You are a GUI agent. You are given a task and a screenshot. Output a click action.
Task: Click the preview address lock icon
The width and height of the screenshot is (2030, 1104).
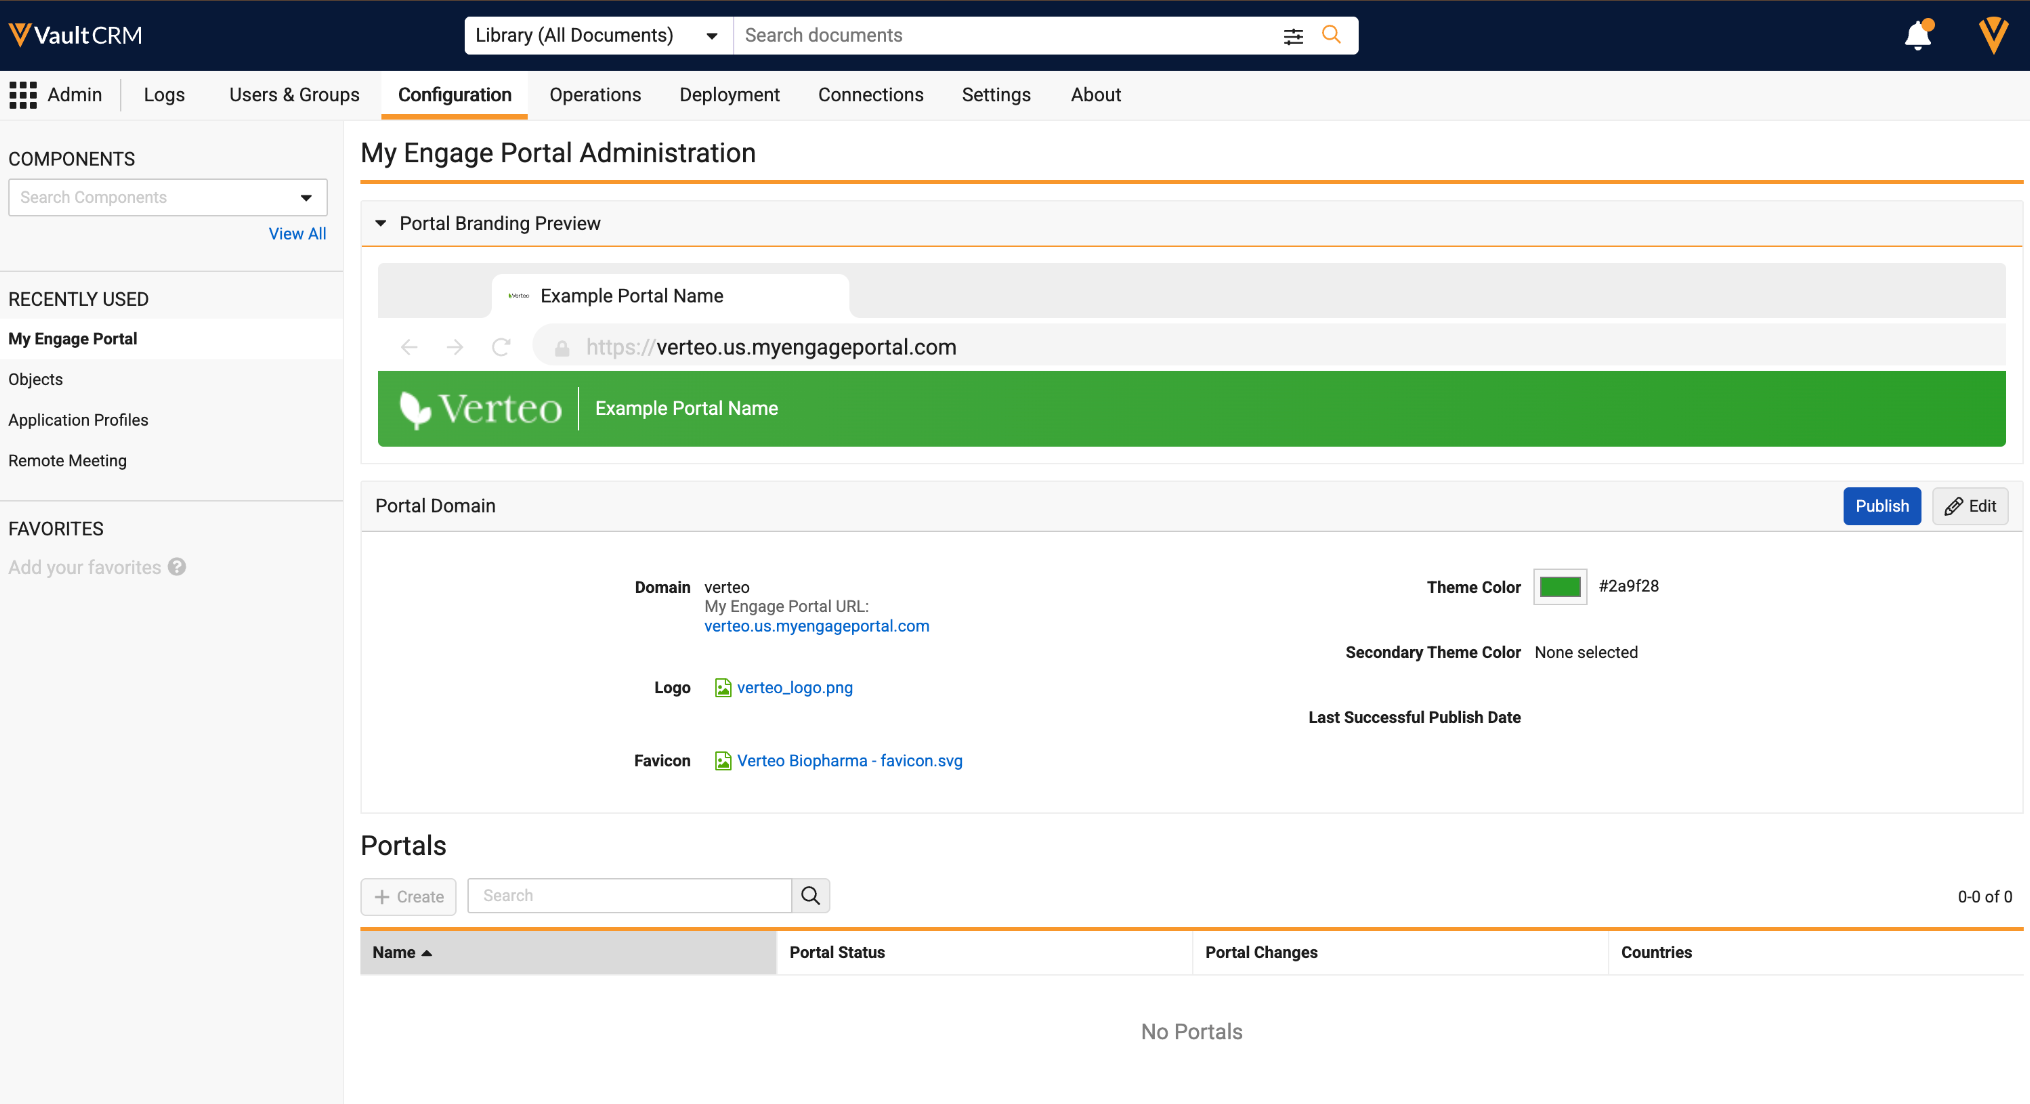tap(562, 348)
